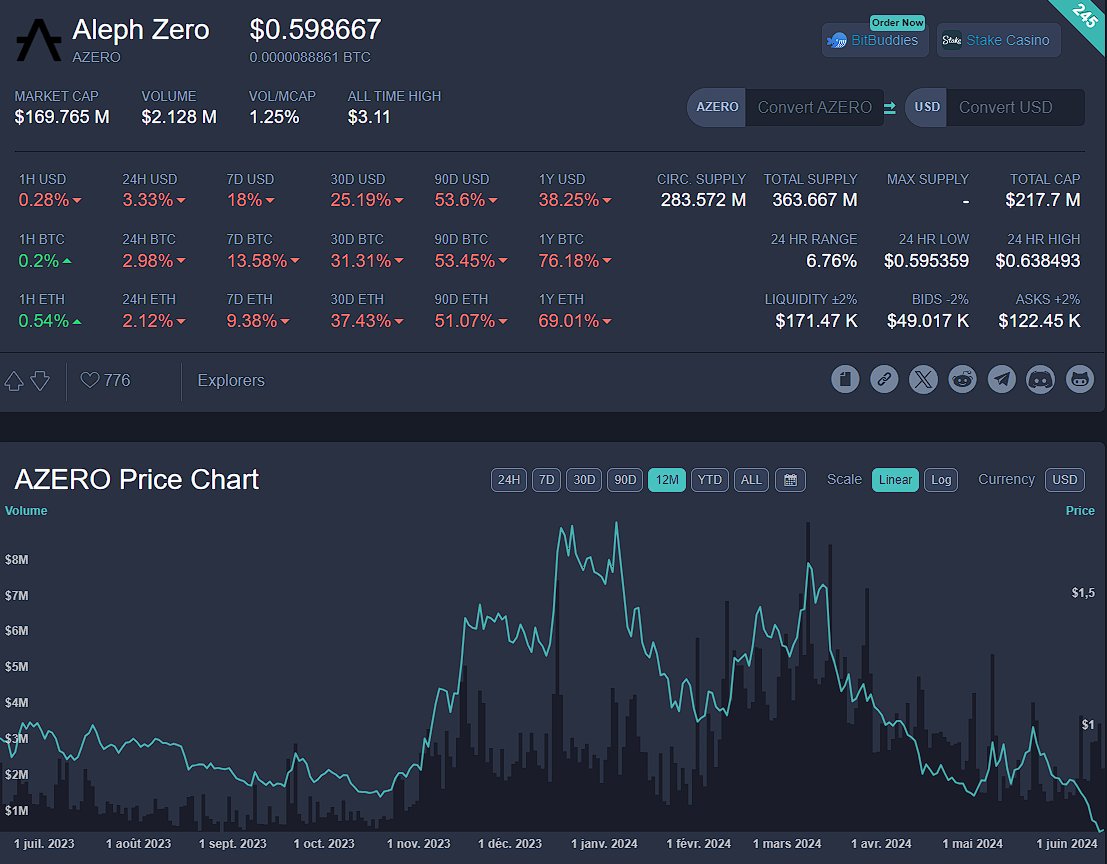This screenshot has height=864, width=1107.
Task: Click the 0.0000088861 BTC price
Action: coord(310,57)
